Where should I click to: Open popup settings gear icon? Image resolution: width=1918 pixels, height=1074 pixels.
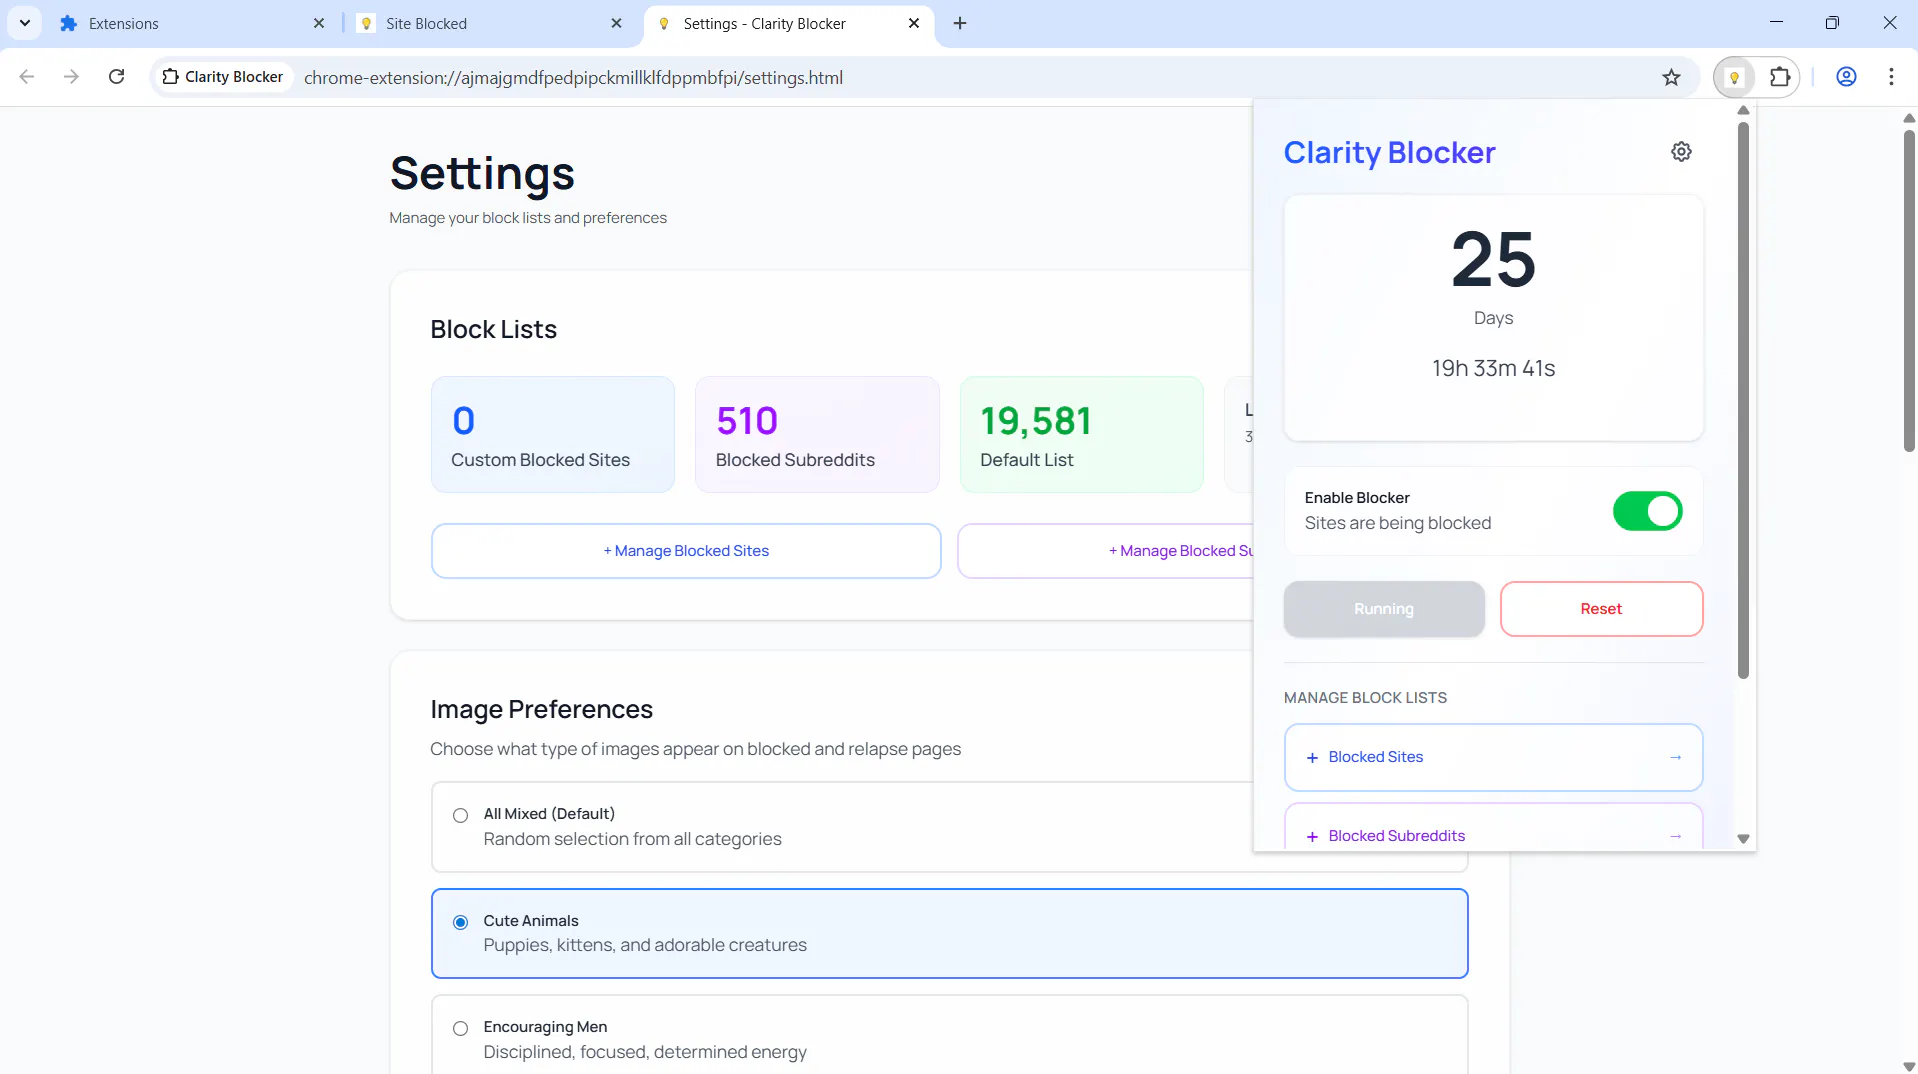[x=1681, y=152]
